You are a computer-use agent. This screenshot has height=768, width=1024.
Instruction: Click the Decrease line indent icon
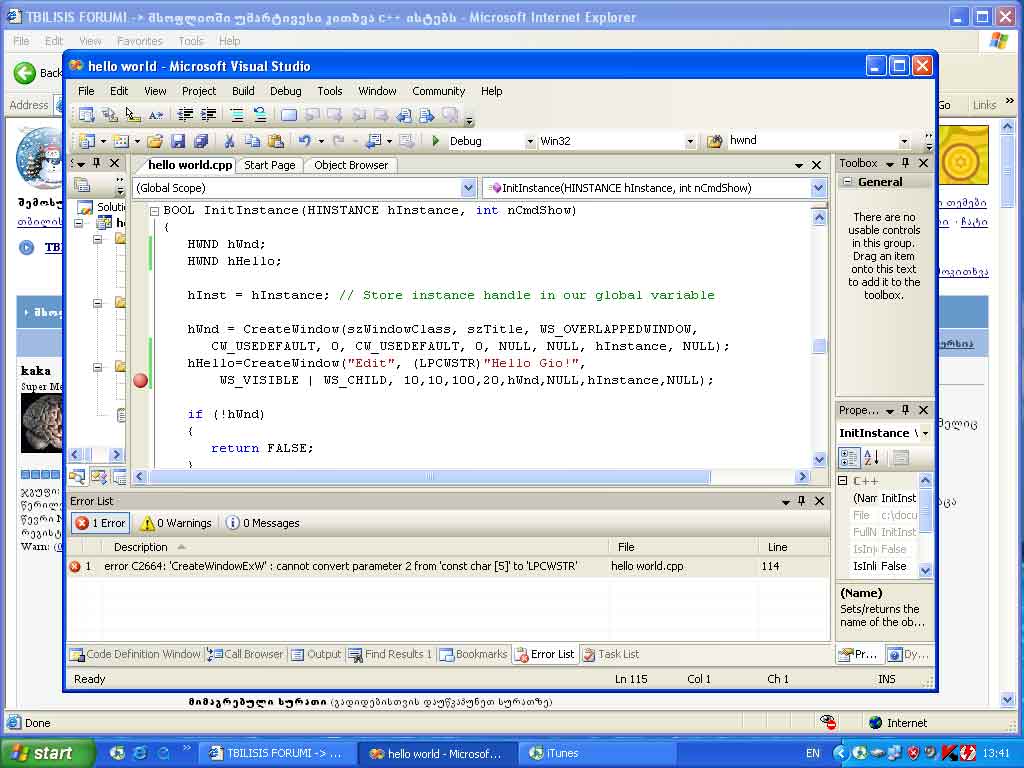point(185,116)
